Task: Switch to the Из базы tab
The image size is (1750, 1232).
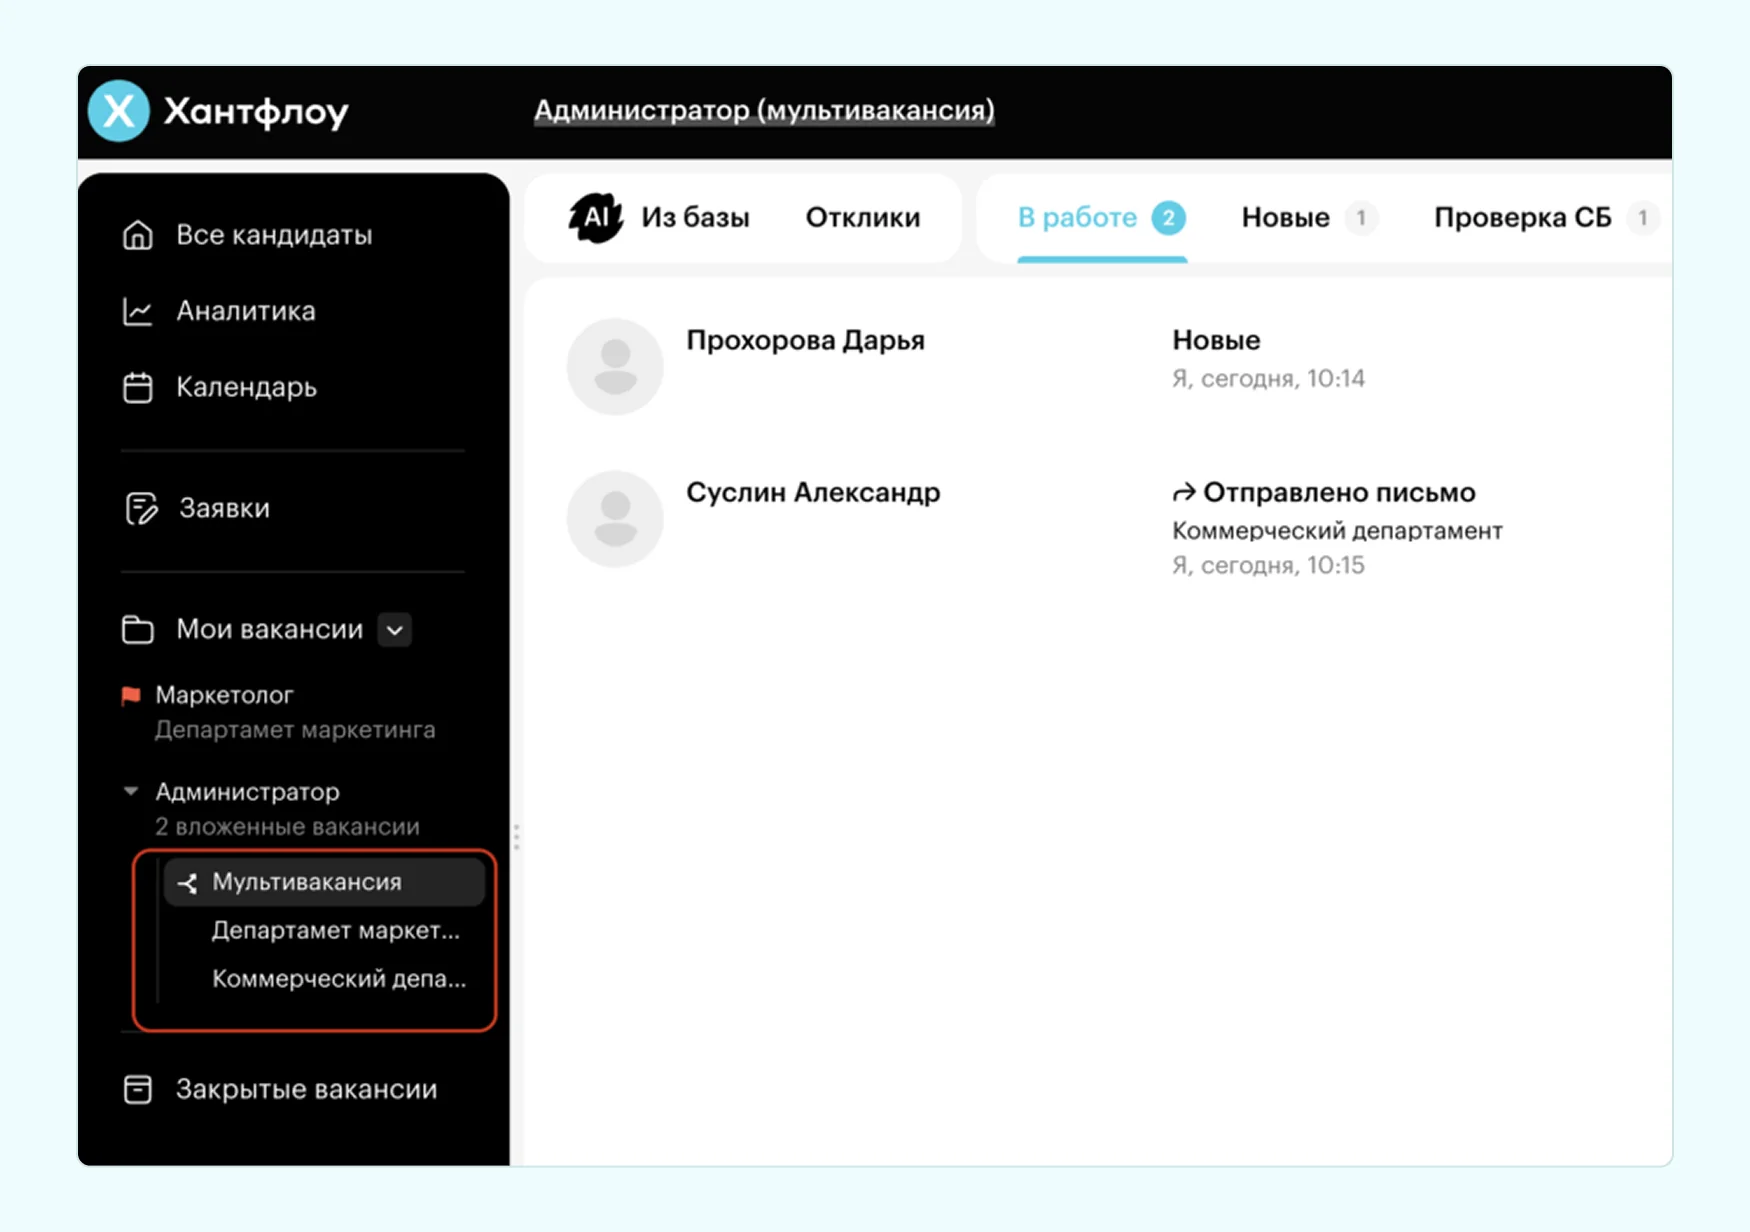Action: [695, 217]
